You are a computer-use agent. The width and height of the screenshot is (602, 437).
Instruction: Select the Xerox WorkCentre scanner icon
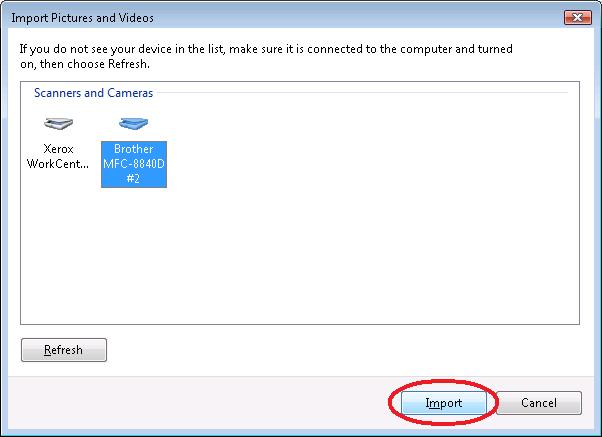[58, 123]
